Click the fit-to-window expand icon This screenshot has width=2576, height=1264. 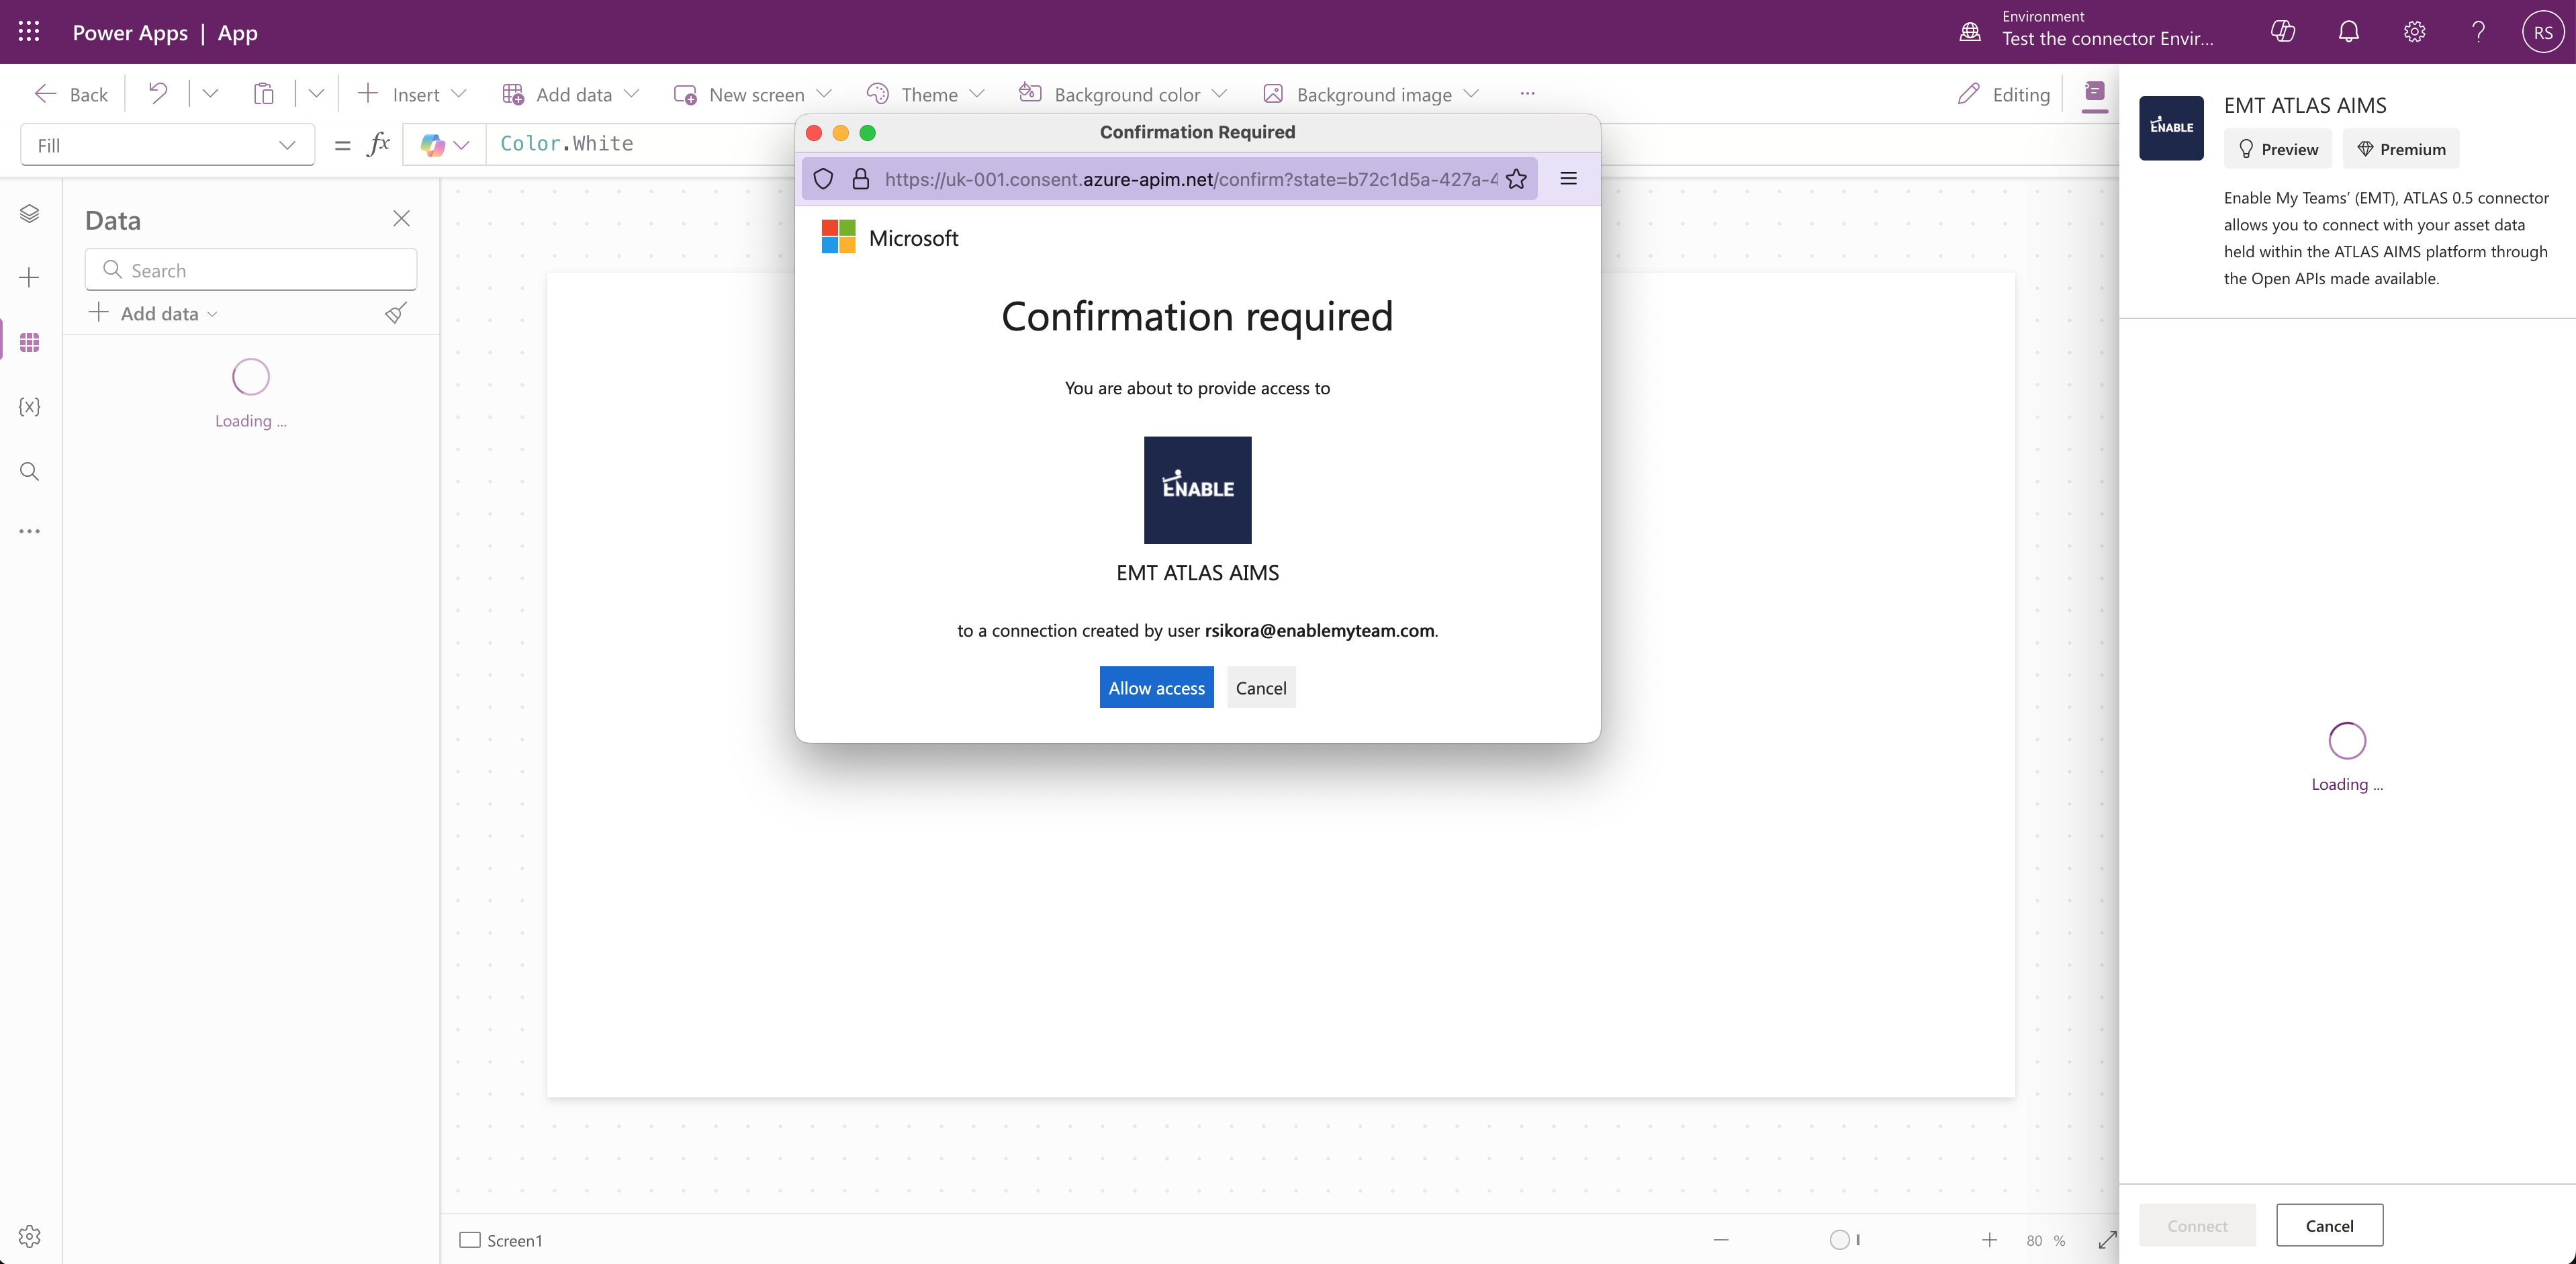point(2107,1240)
